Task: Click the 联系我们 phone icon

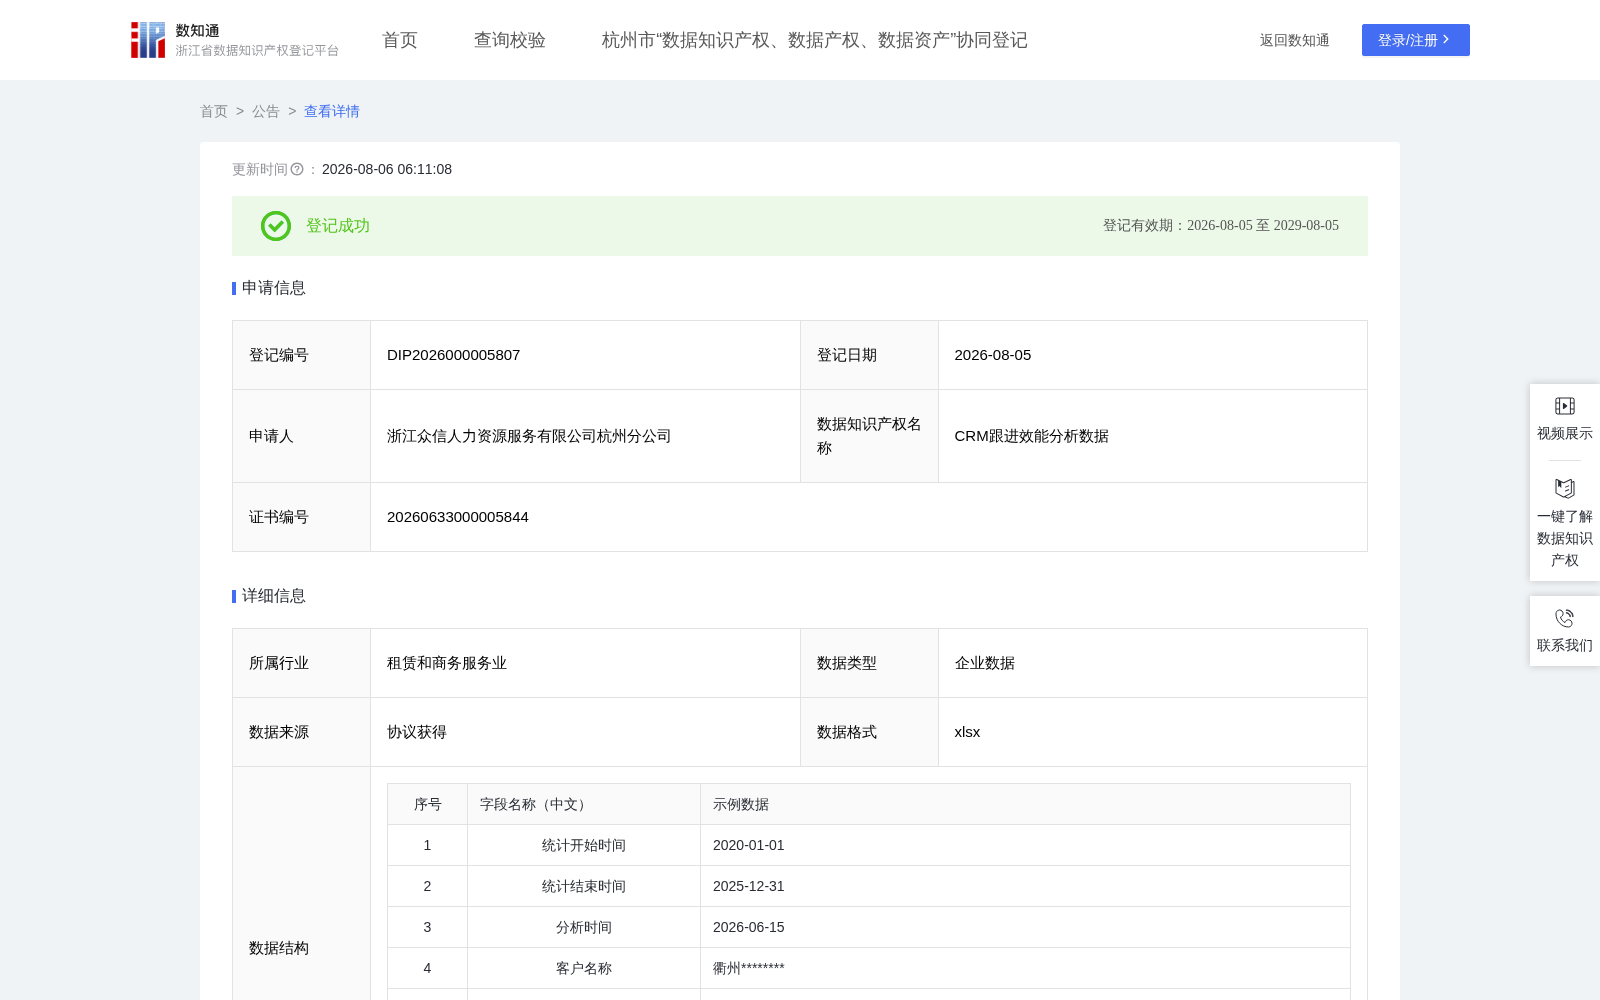Action: pos(1565,618)
